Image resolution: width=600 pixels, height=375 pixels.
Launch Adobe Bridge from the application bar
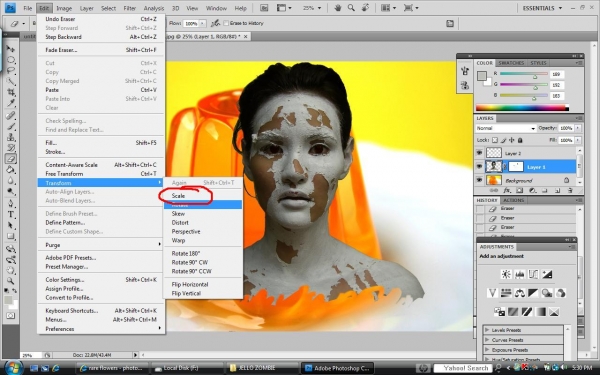pyautogui.click(x=264, y=8)
